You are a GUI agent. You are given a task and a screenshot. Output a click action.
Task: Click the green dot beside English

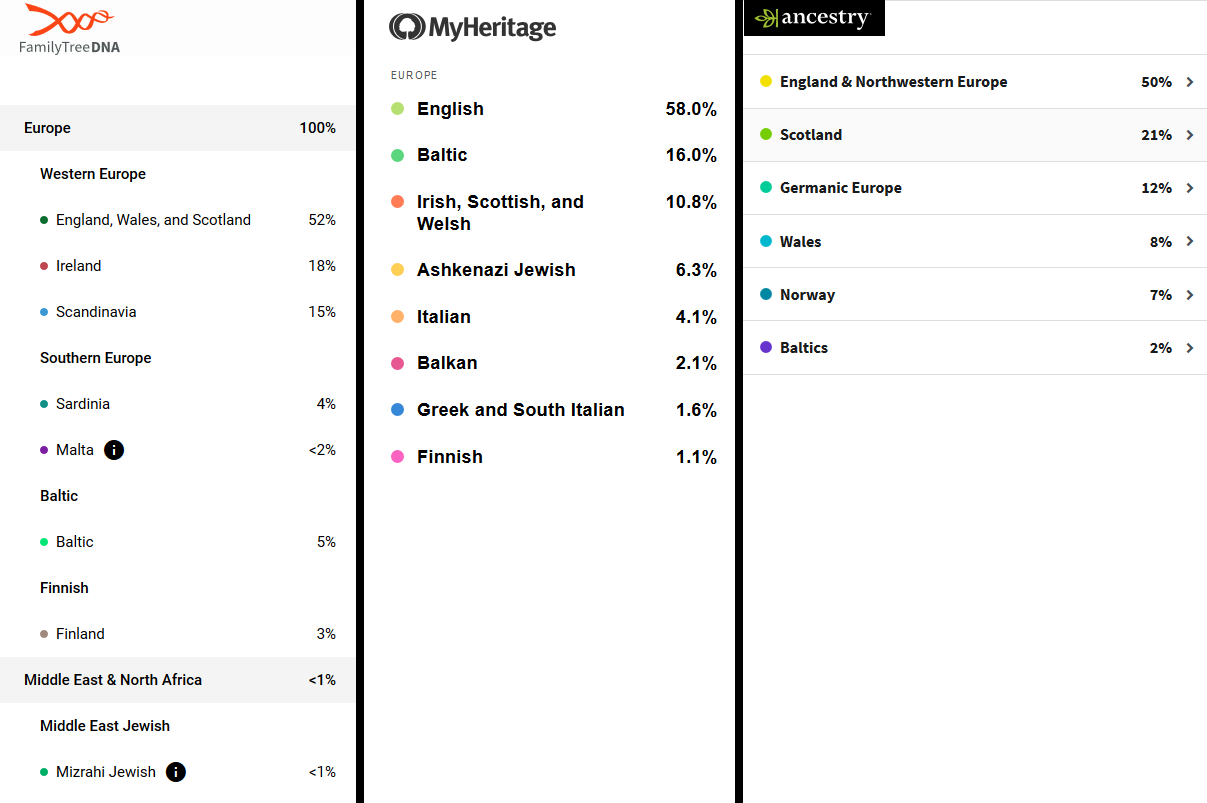pyautogui.click(x=398, y=109)
